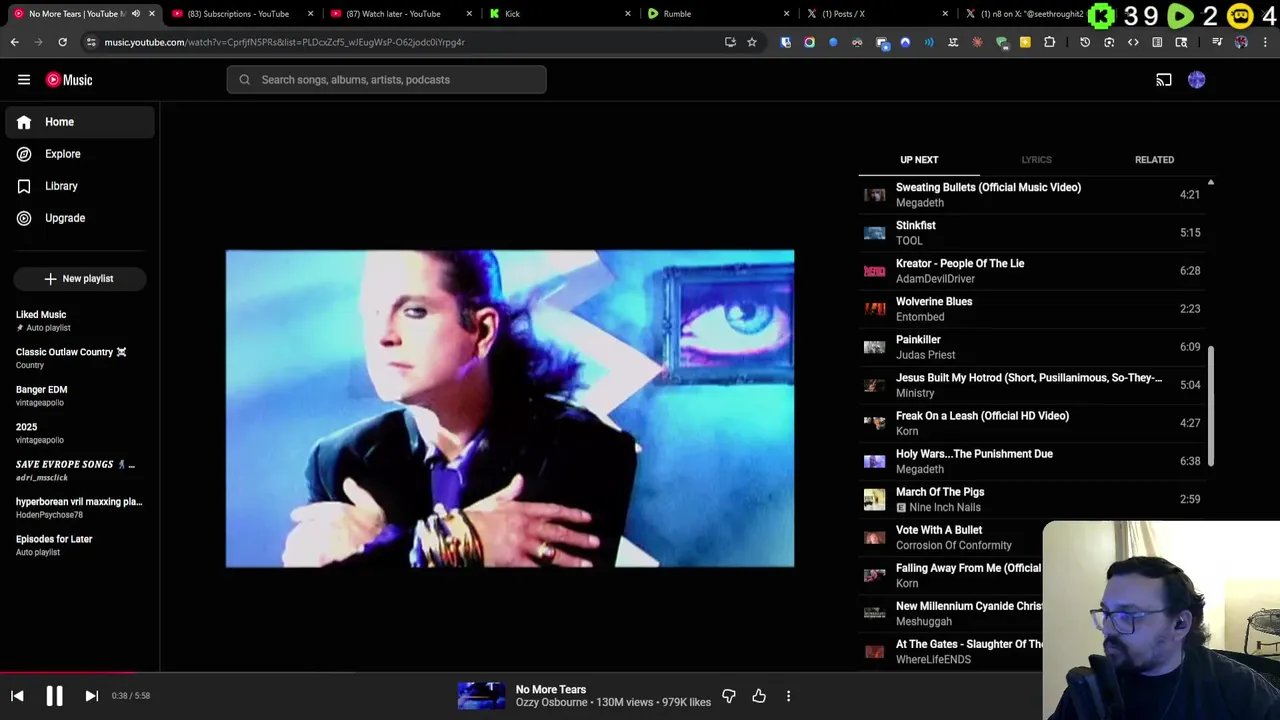Go to Home in sidebar
Viewport: 1280px width, 720px height.
click(x=80, y=122)
